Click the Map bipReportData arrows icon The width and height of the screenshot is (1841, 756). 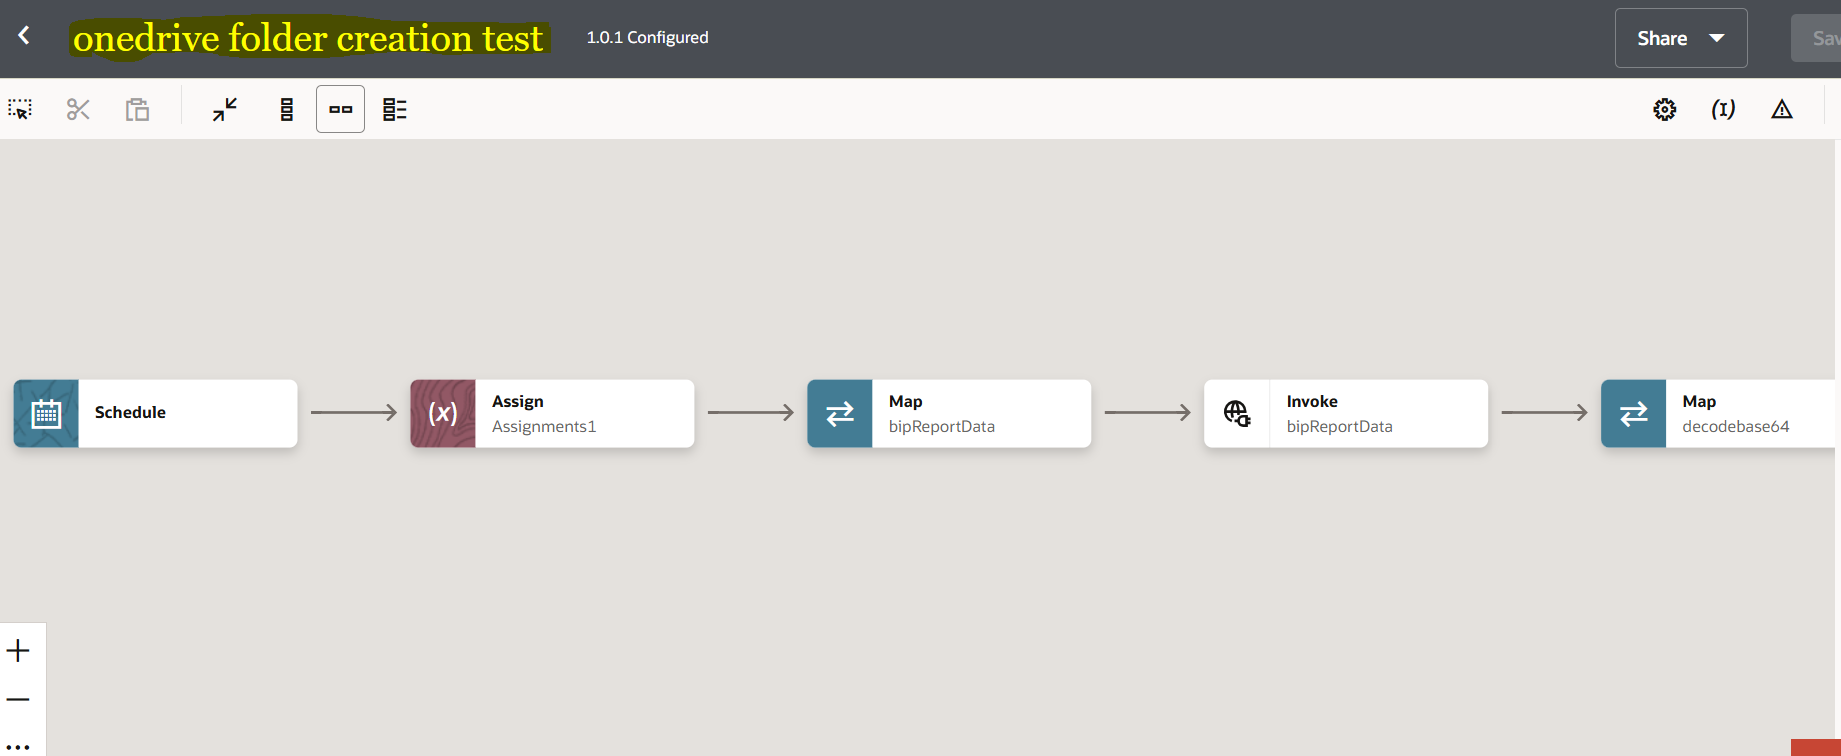[x=840, y=413]
